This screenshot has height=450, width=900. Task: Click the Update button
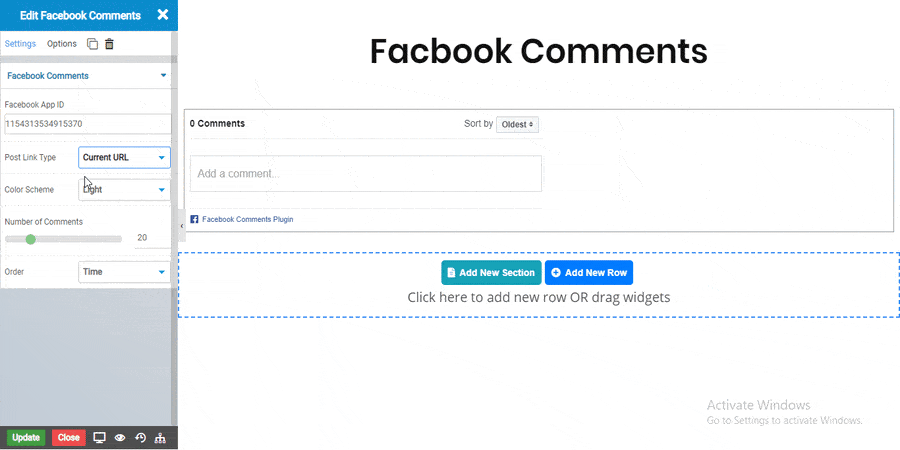pyautogui.click(x=26, y=437)
